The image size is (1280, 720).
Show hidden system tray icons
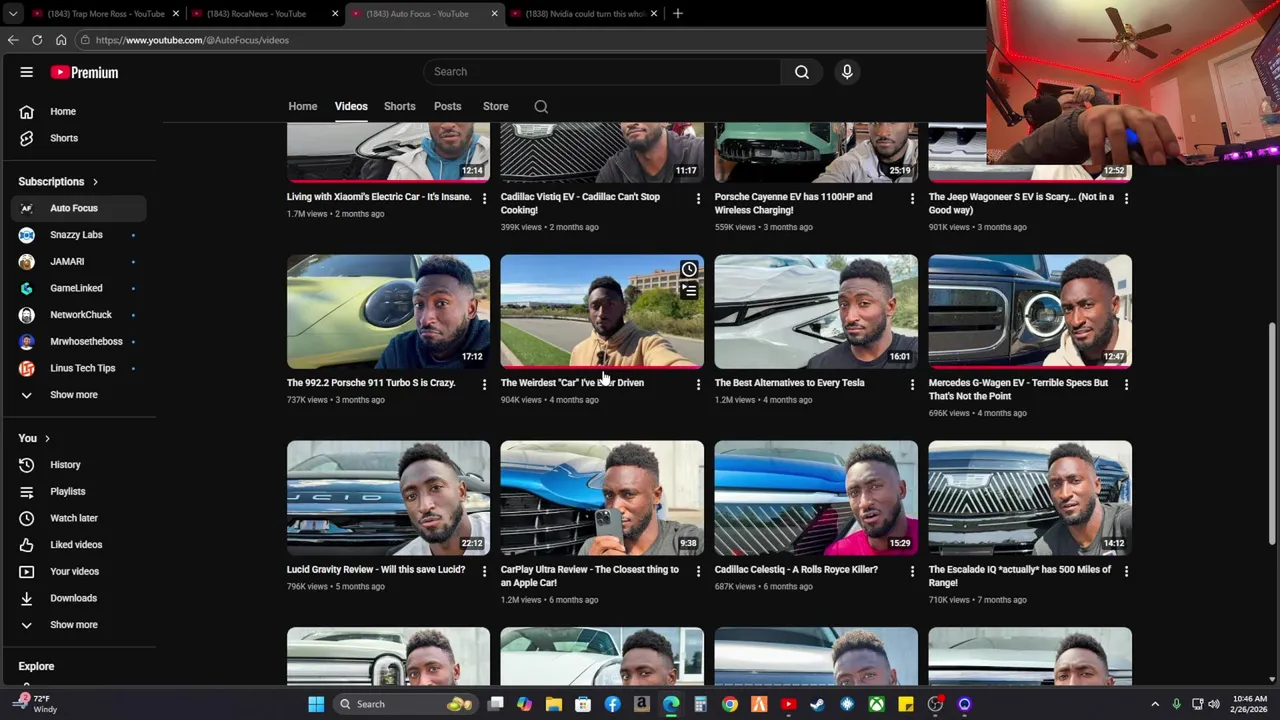(1155, 704)
